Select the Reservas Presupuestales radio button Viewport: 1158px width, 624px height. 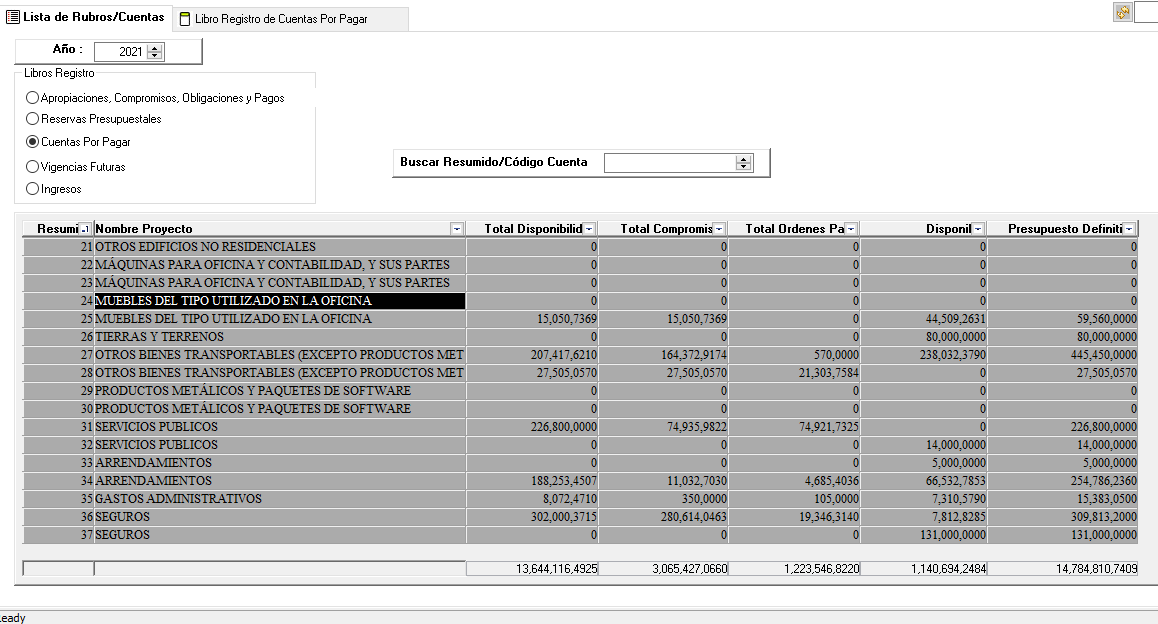[x=33, y=119]
